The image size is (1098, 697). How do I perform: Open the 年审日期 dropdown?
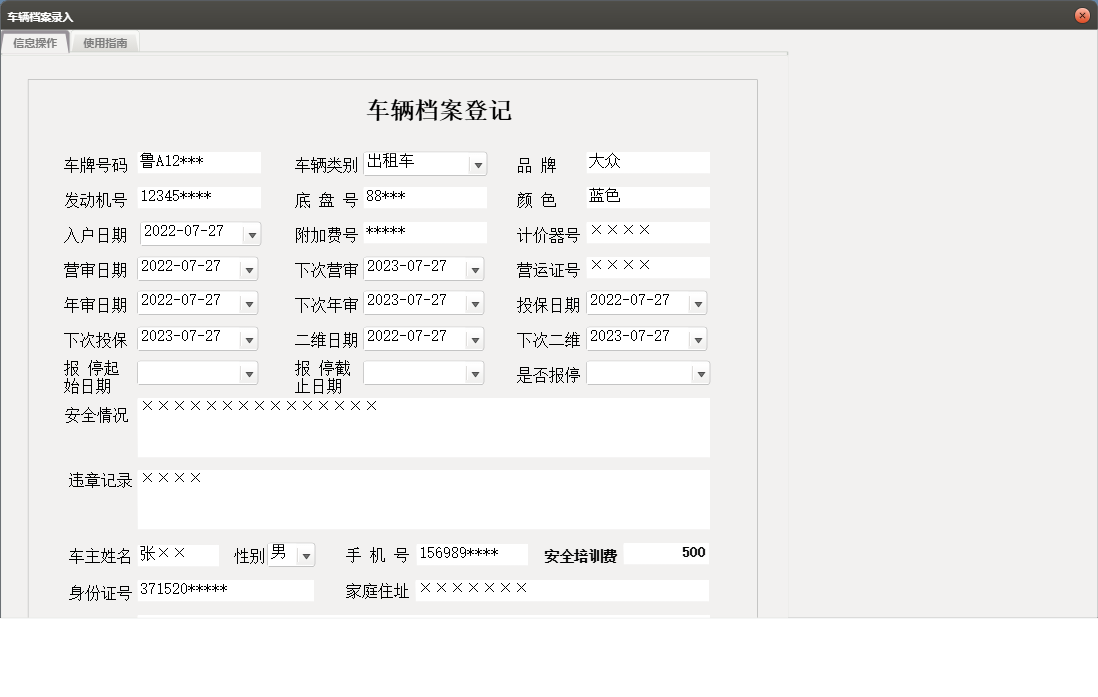249,302
